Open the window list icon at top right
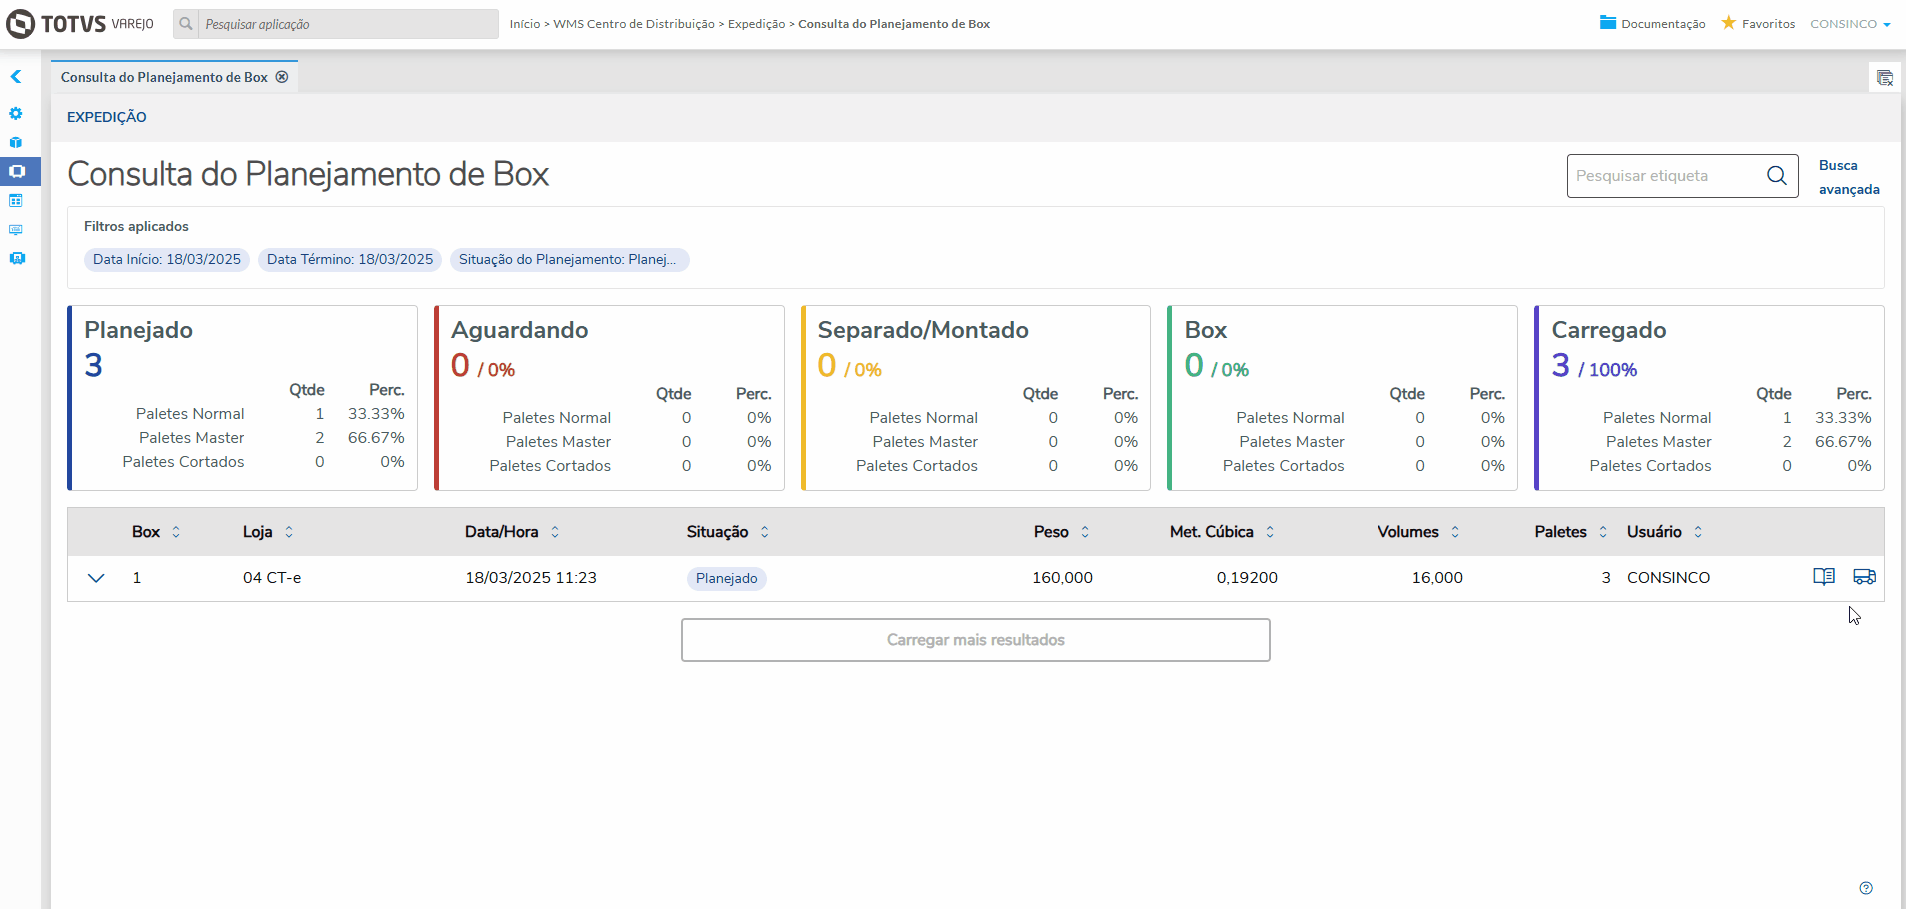 (x=1885, y=78)
